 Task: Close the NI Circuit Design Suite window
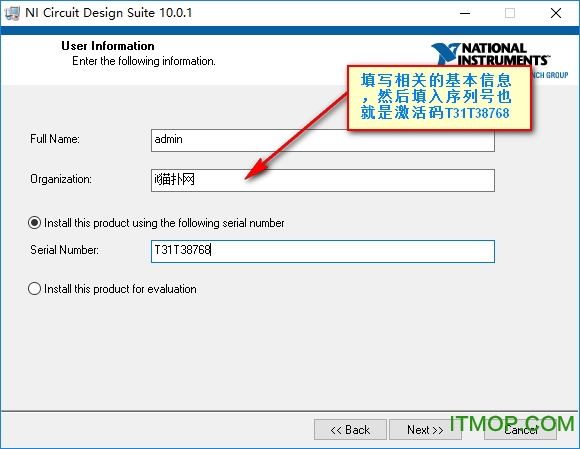[x=556, y=13]
